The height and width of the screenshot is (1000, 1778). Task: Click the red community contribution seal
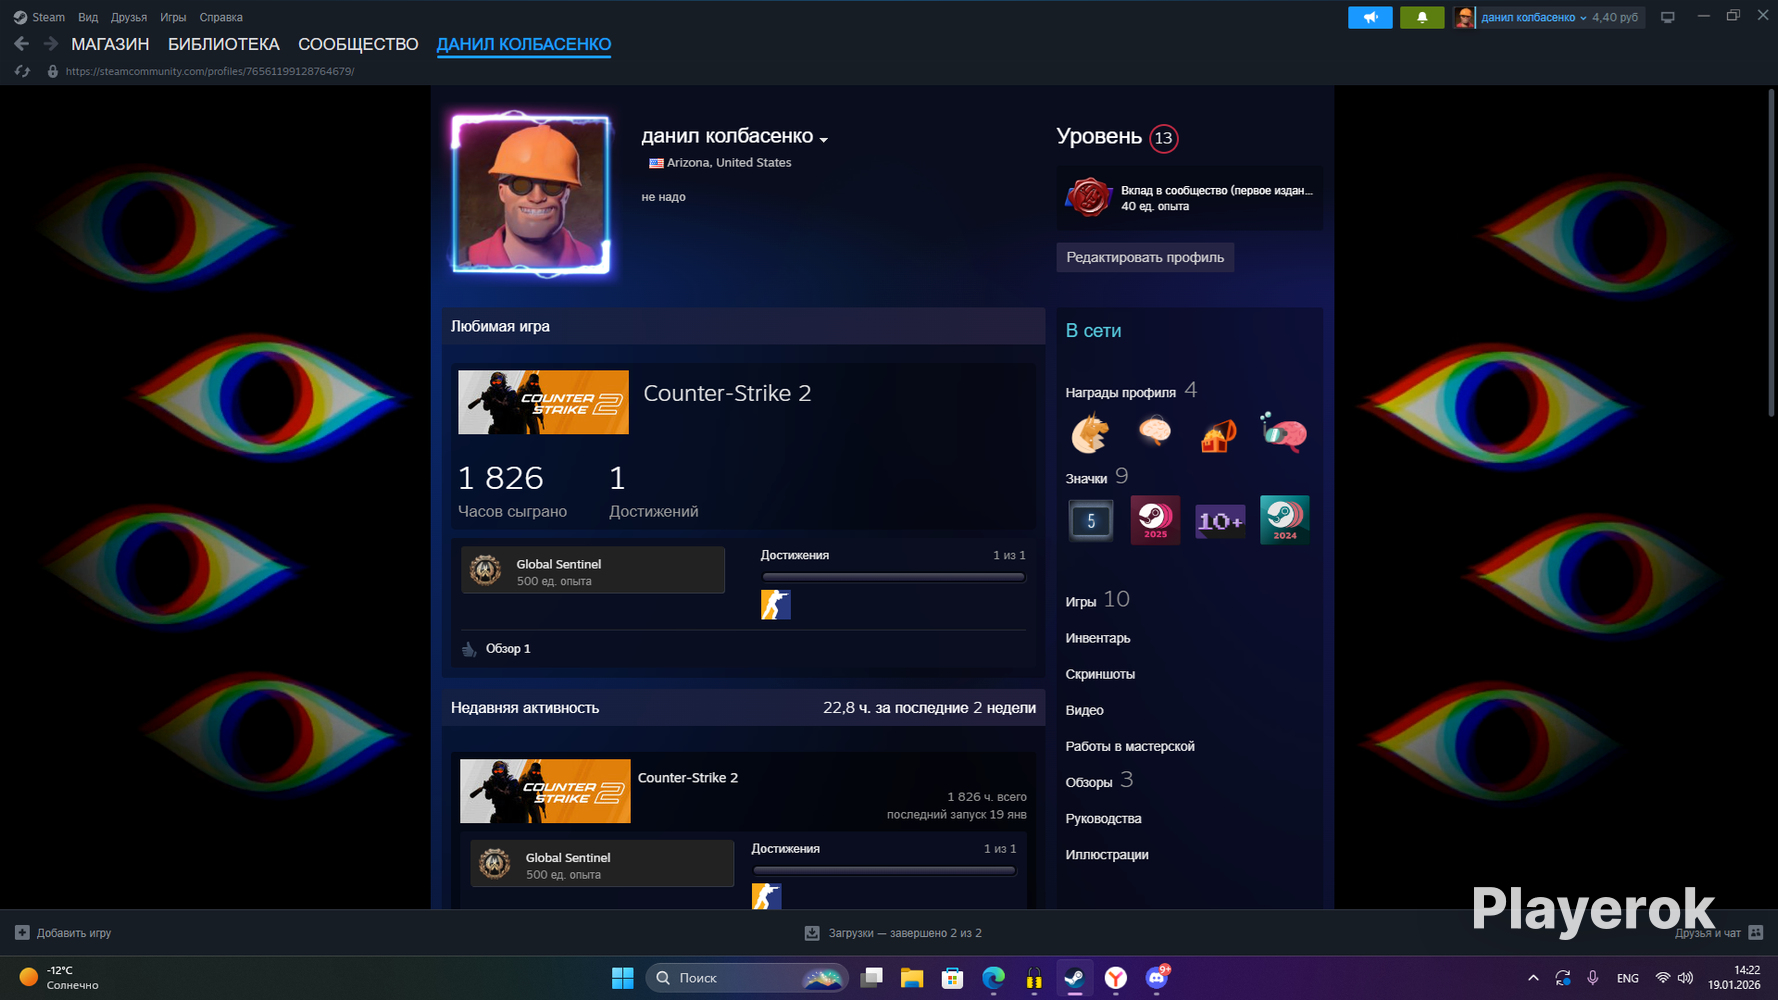(1088, 197)
